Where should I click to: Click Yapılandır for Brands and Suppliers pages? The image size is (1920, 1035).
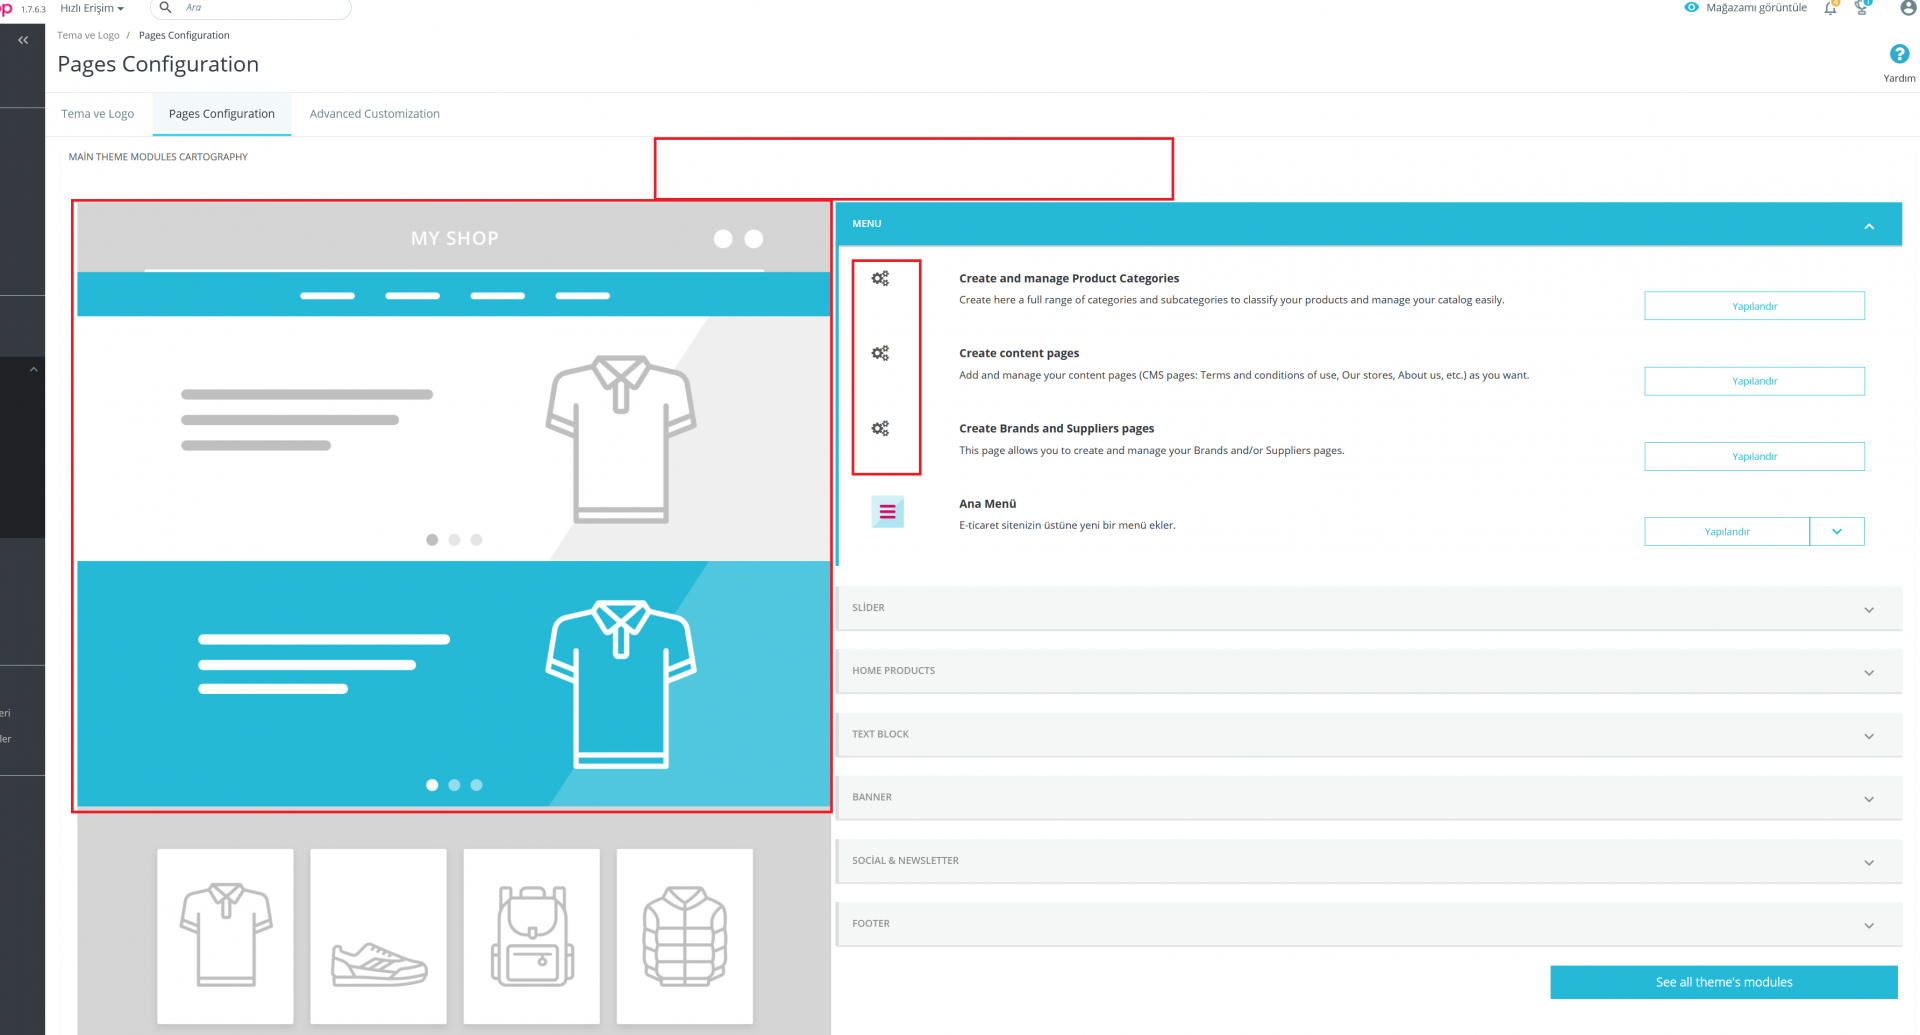(1754, 456)
